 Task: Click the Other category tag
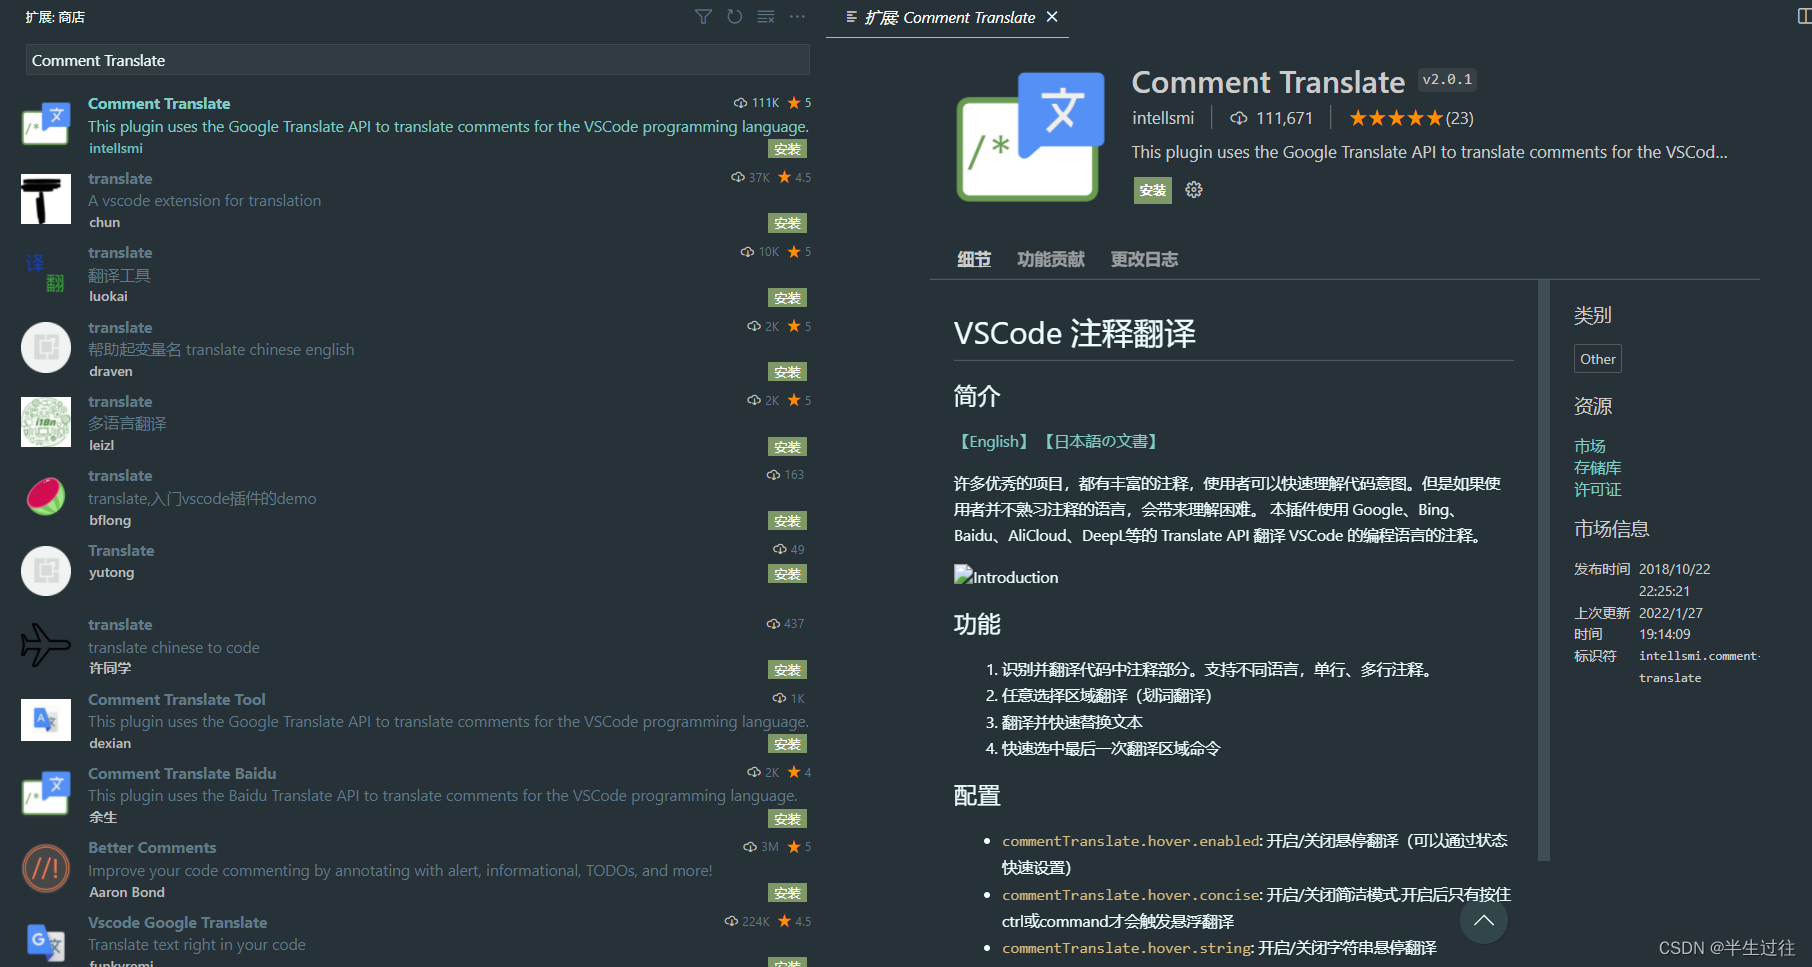[x=1598, y=359]
